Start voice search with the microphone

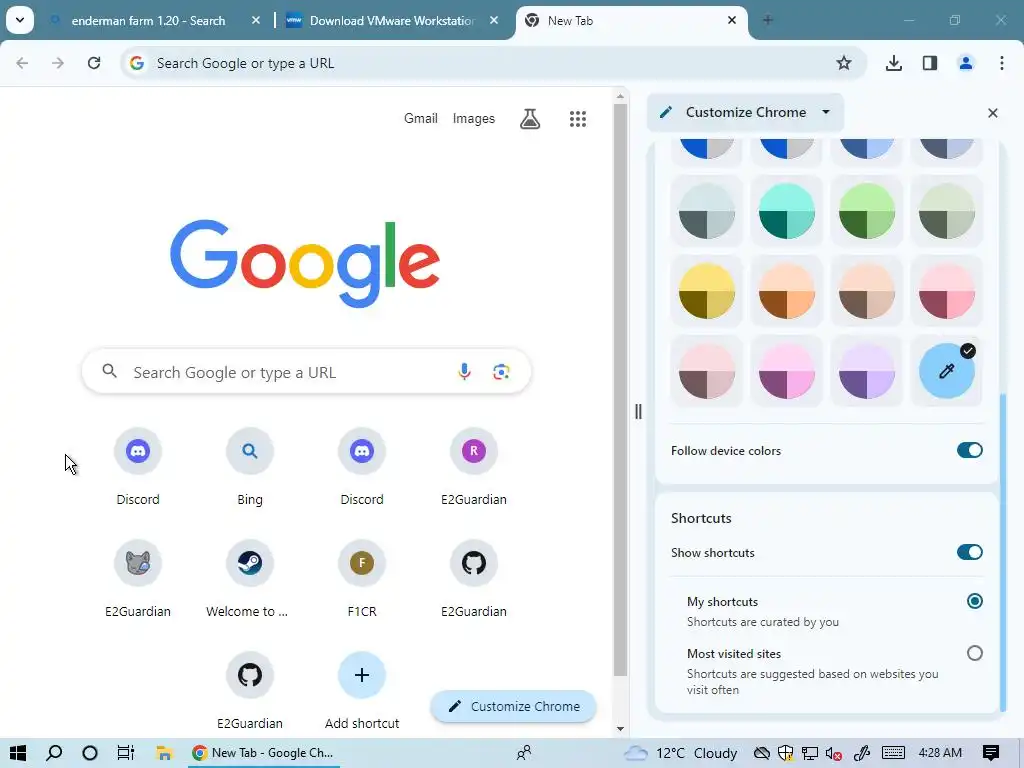click(464, 372)
